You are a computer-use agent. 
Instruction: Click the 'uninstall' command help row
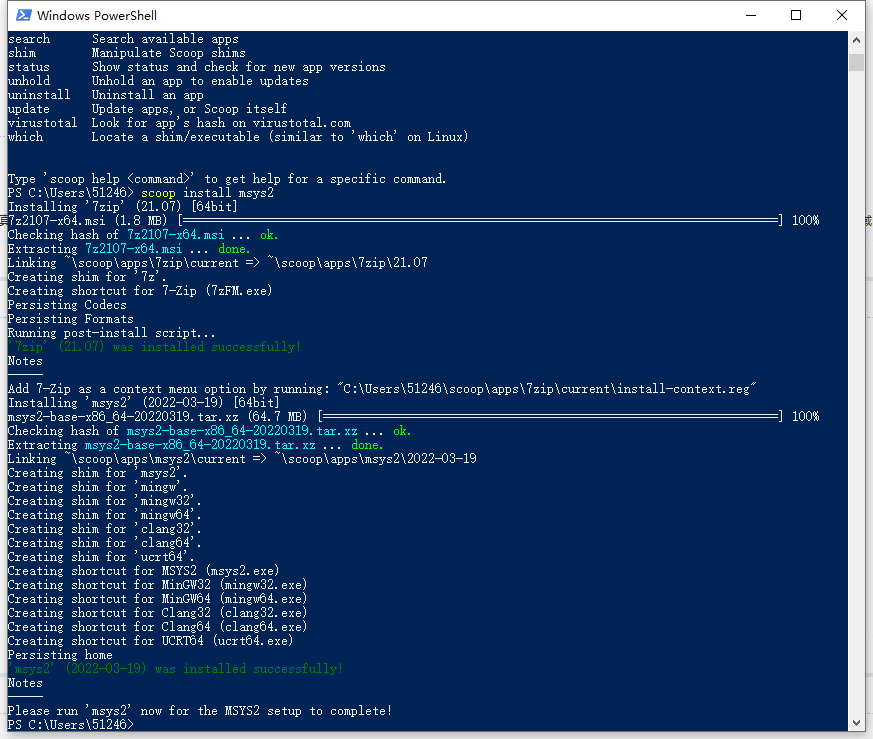pyautogui.click(x=106, y=95)
